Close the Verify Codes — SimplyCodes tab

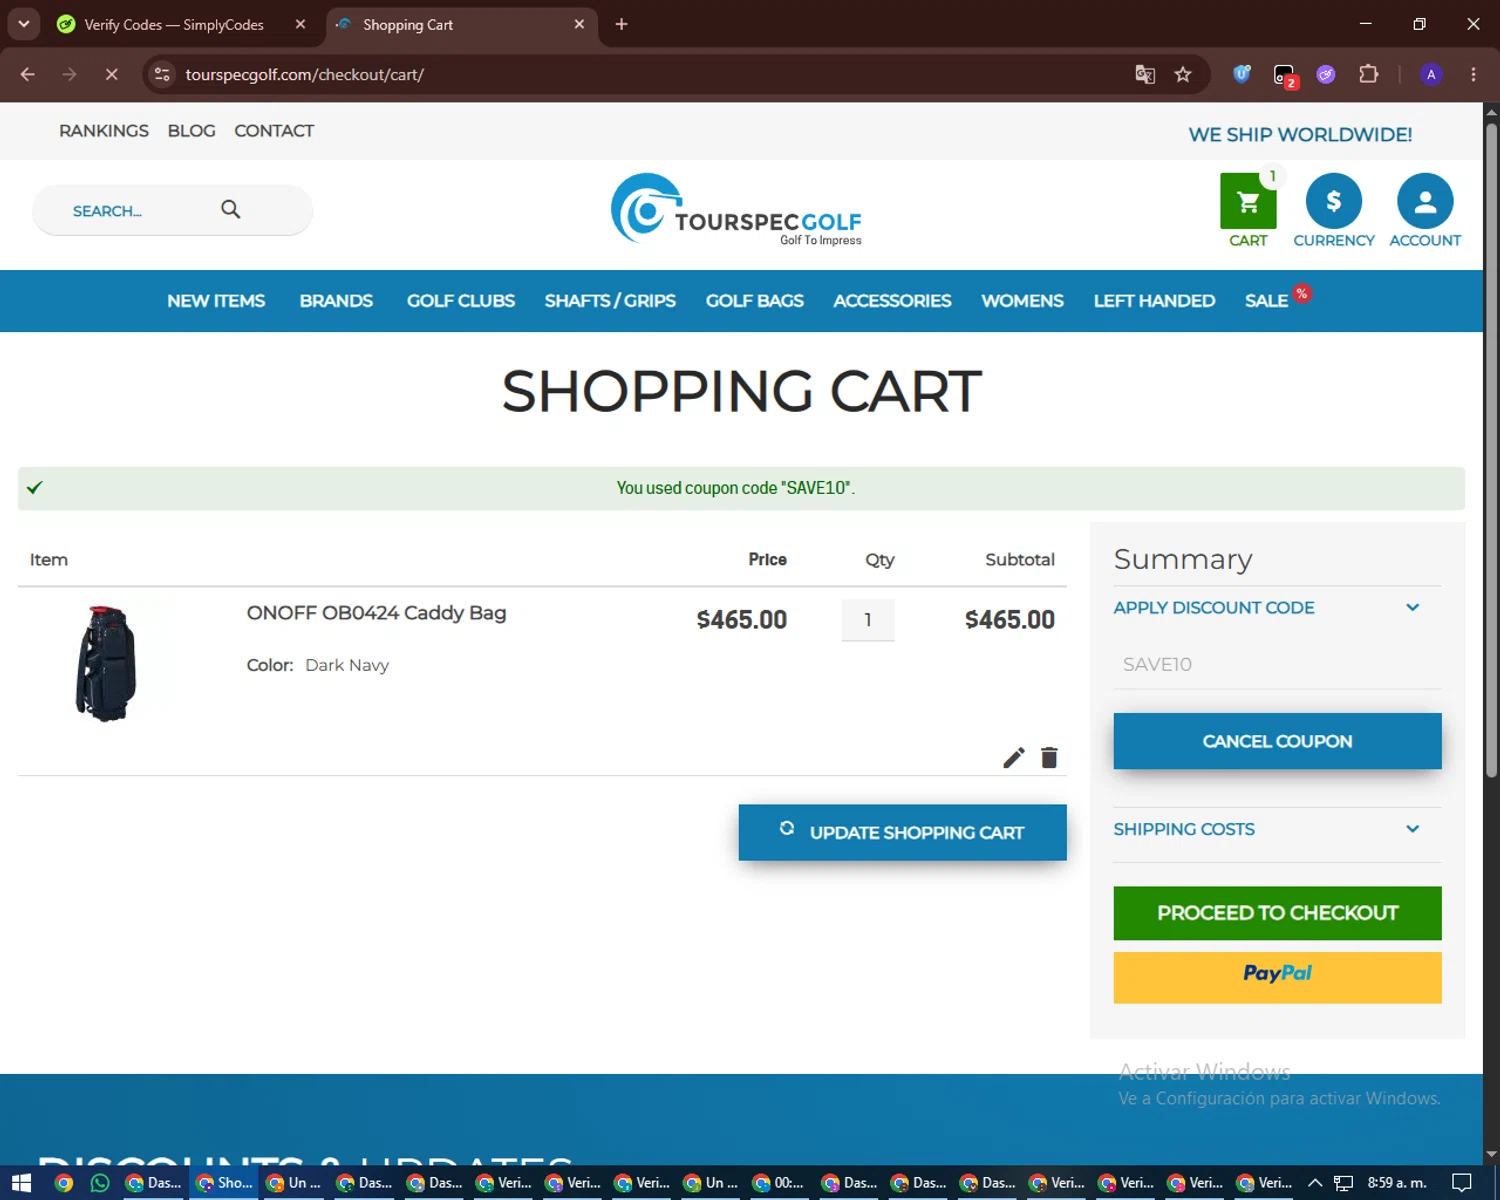[300, 24]
